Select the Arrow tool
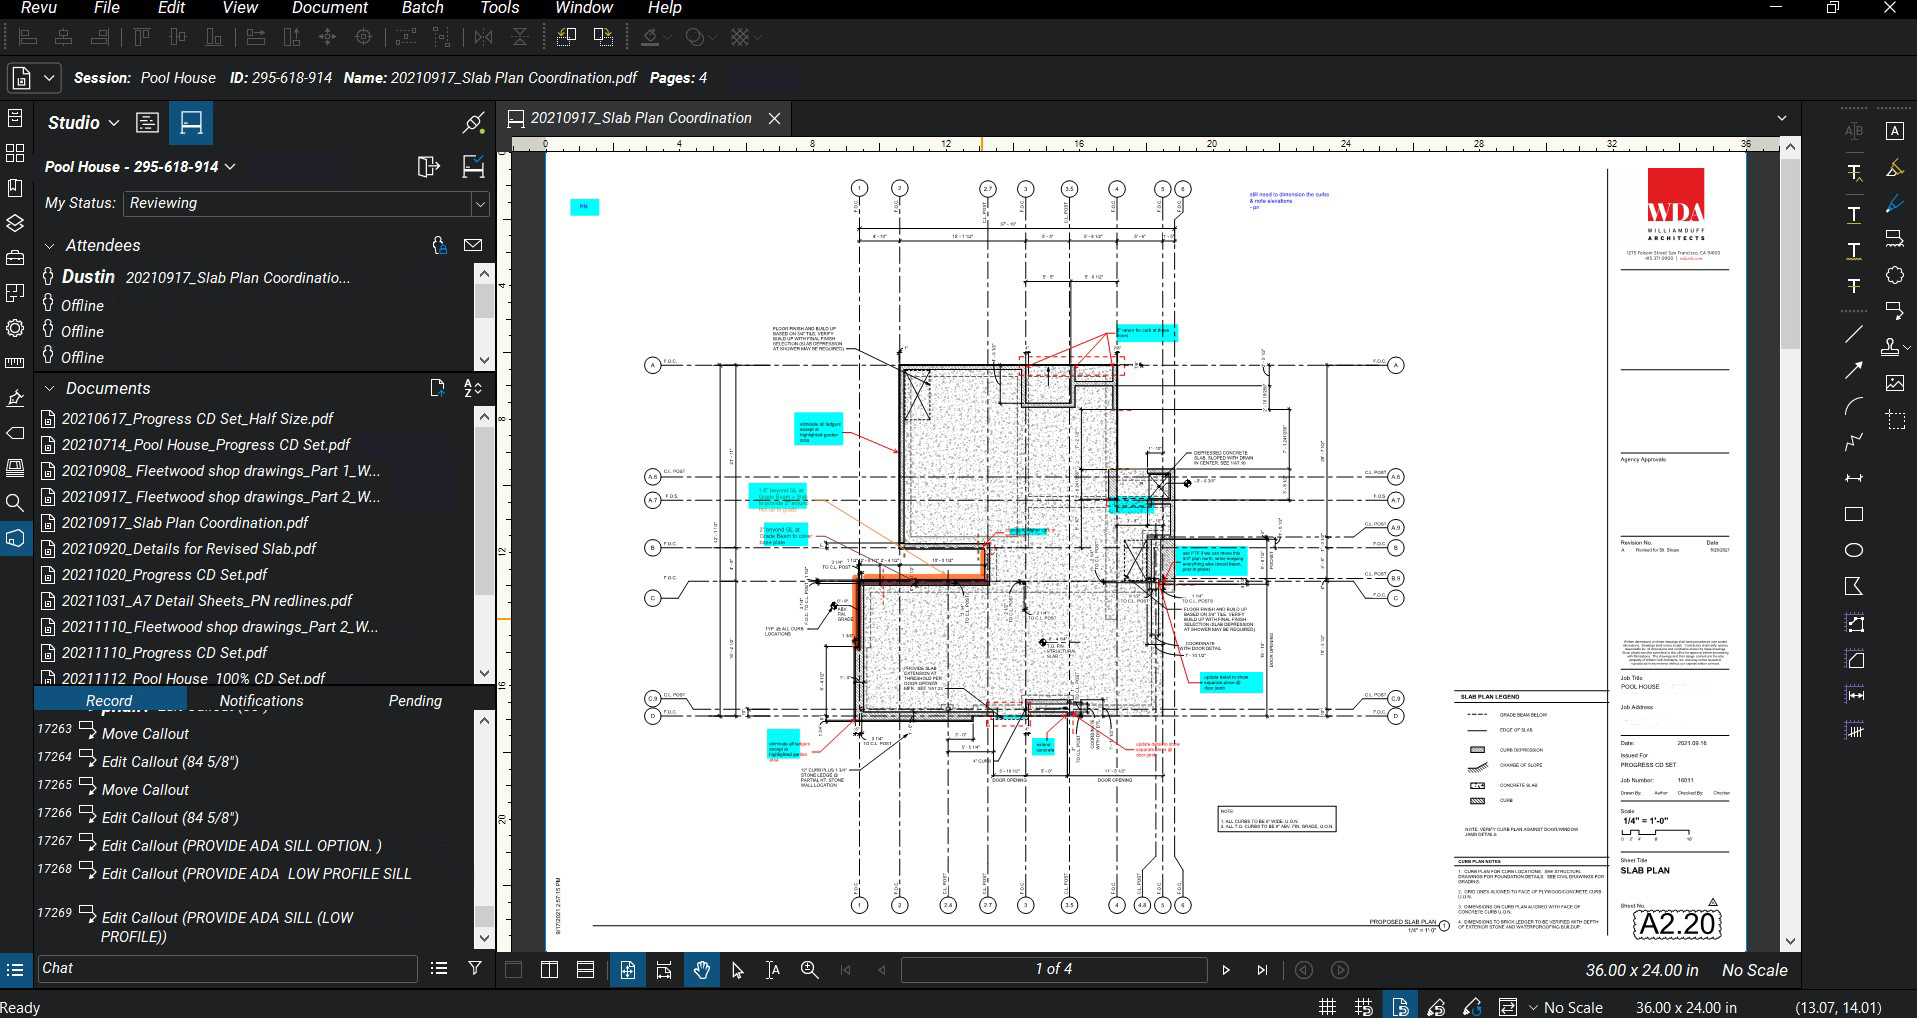1917x1018 pixels. (x=1853, y=371)
